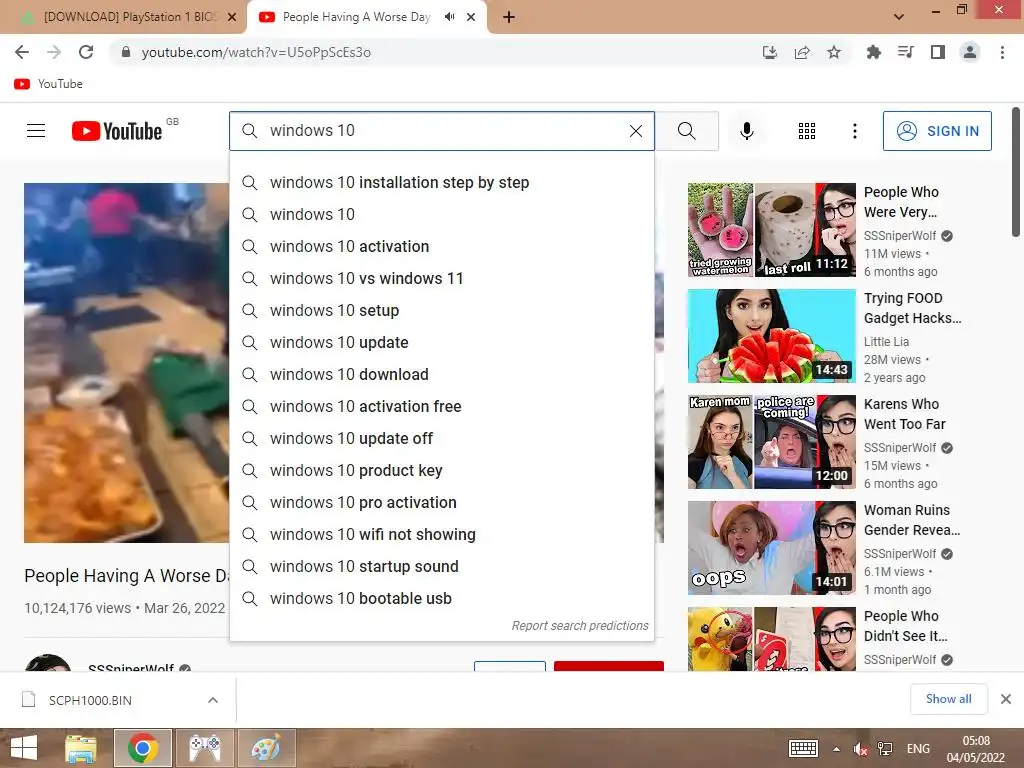Open the Chrome extensions puzzle icon
The image size is (1024, 768).
[873, 52]
